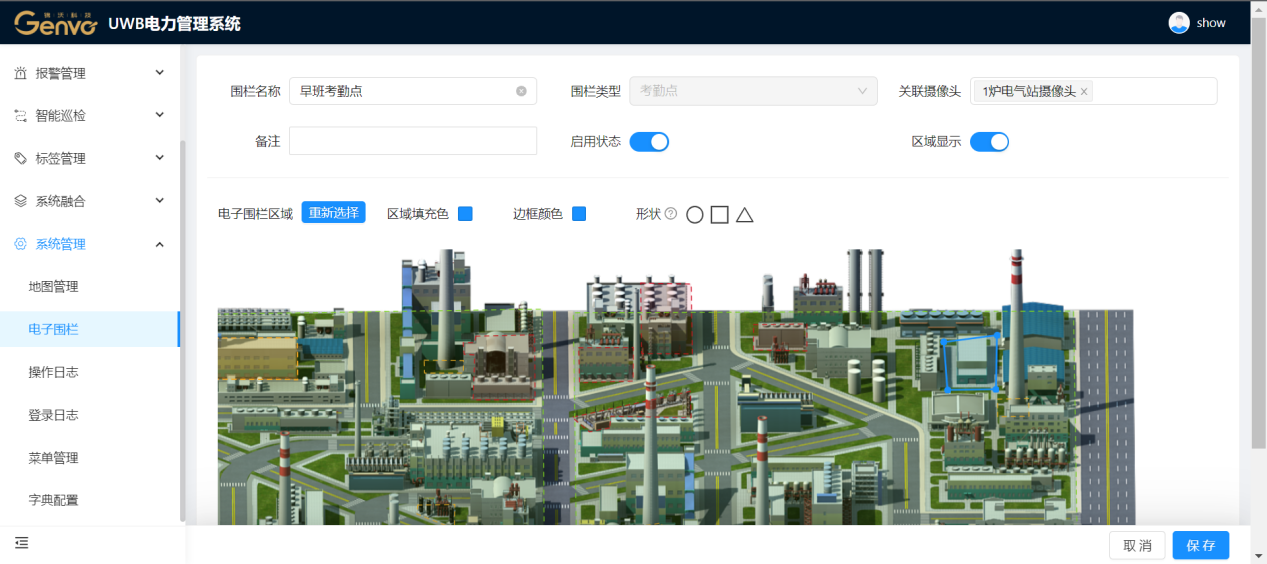Click the 形状 help question icon
The width and height of the screenshot is (1267, 564).
click(671, 213)
